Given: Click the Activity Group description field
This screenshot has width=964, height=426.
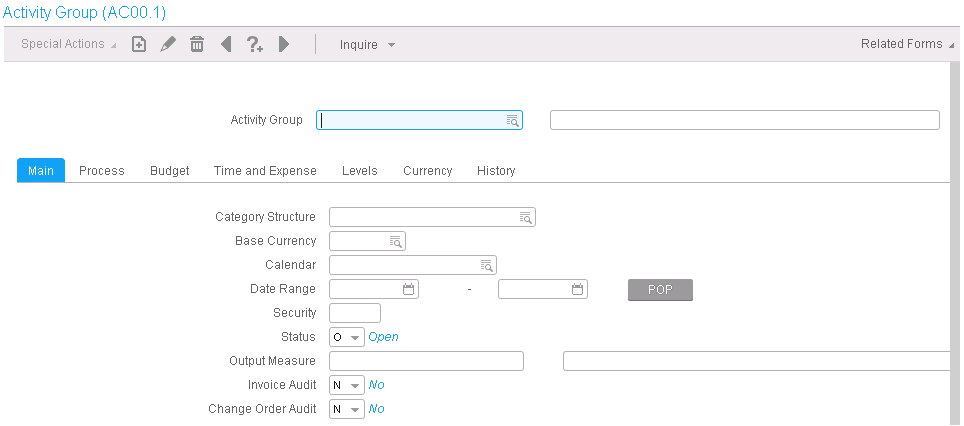Looking at the screenshot, I should (x=745, y=120).
